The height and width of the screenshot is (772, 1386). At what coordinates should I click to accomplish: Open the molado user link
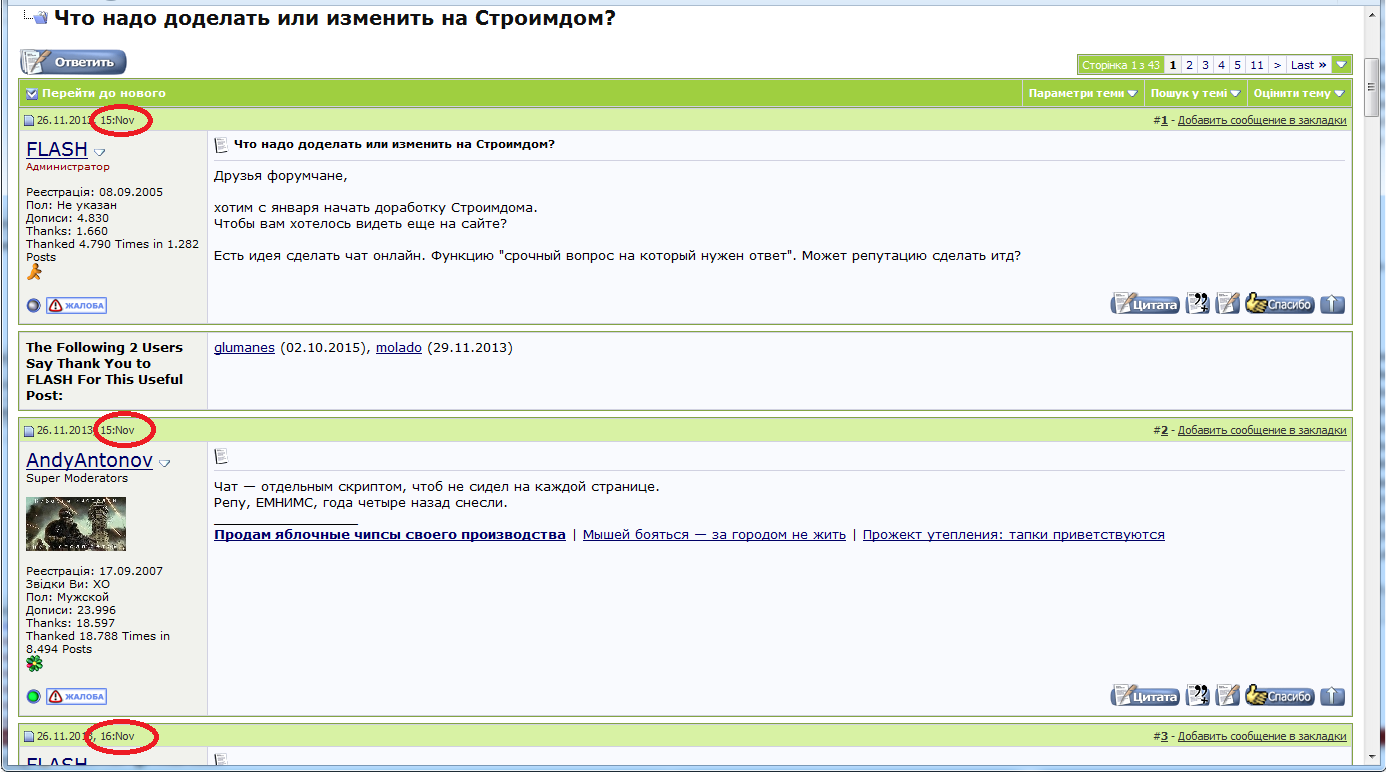coord(399,348)
